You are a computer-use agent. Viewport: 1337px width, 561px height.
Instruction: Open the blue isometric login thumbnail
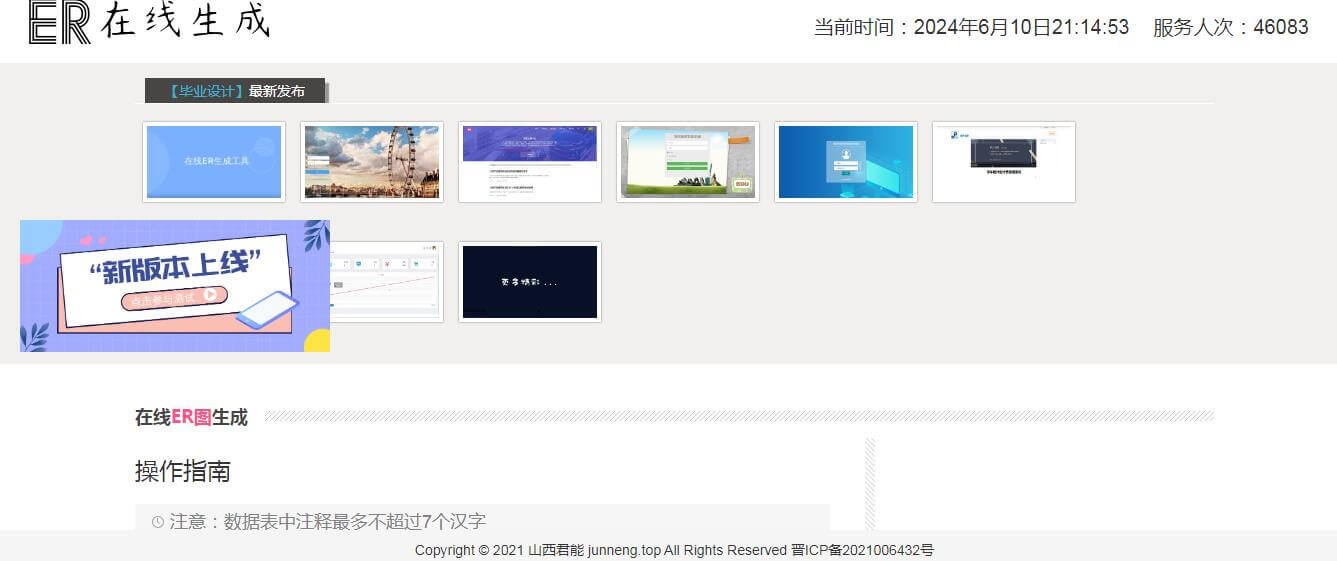[x=846, y=162]
